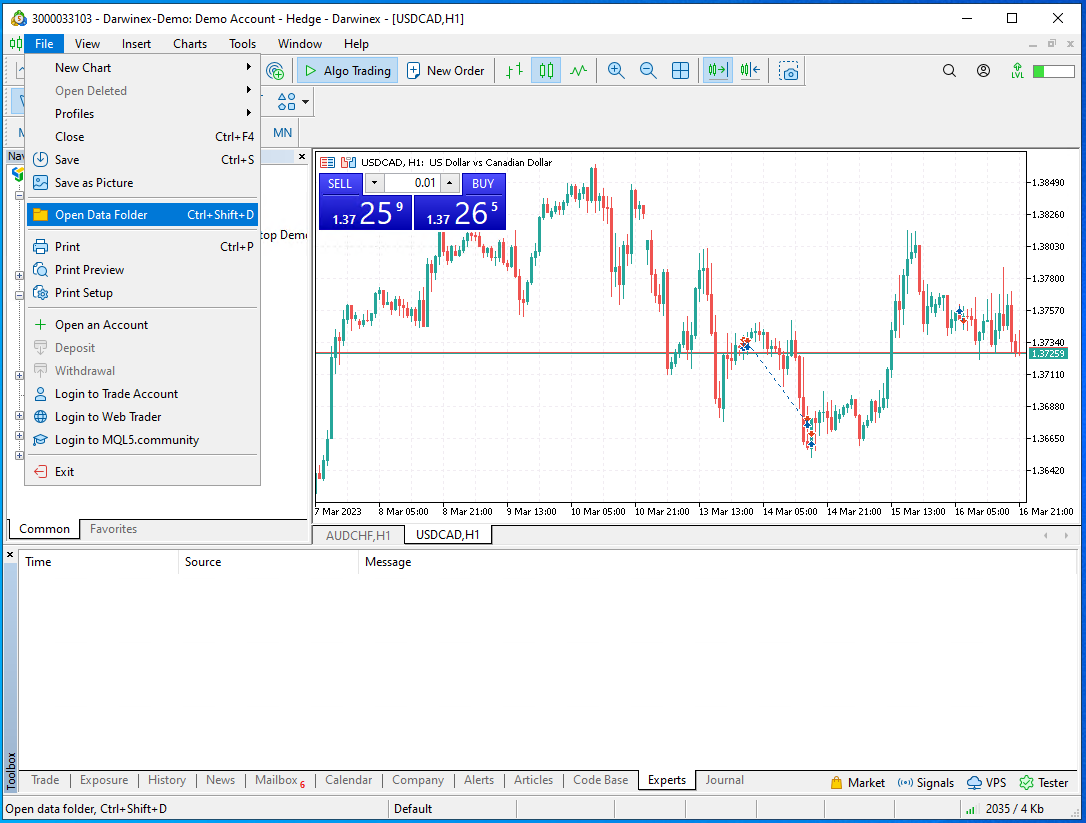Expand the Profiles submenu
This screenshot has height=823, width=1086.
pyautogui.click(x=143, y=114)
